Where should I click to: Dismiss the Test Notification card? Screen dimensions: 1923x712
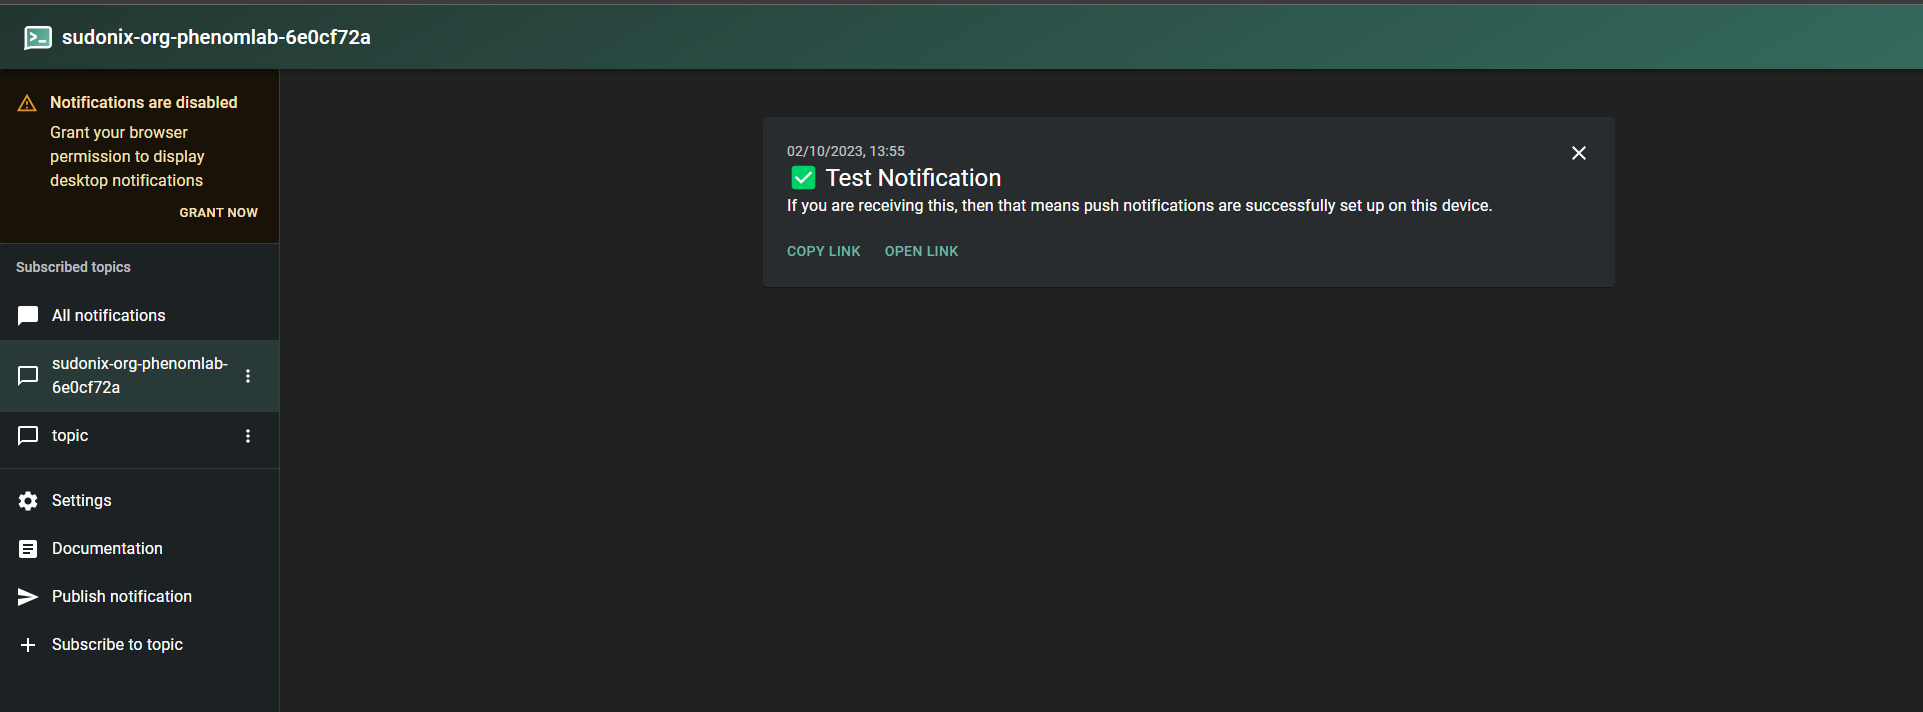[x=1578, y=153]
